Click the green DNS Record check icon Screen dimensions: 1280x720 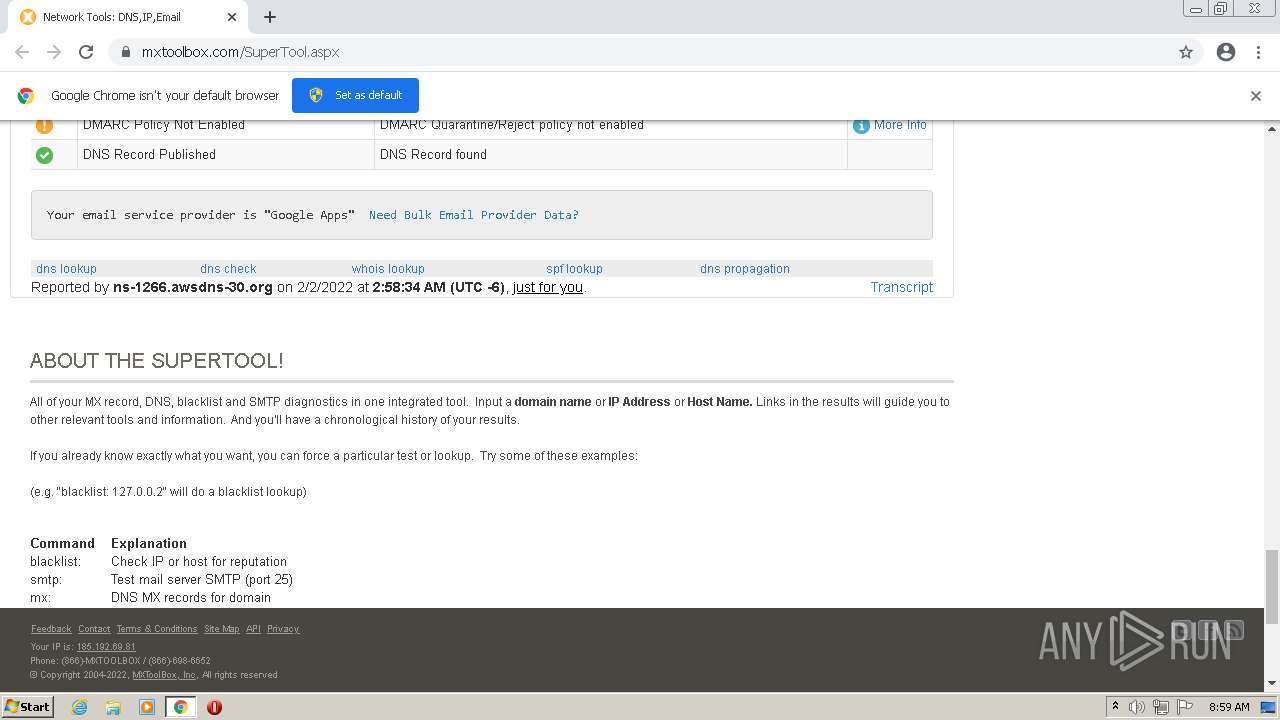pyautogui.click(x=44, y=155)
